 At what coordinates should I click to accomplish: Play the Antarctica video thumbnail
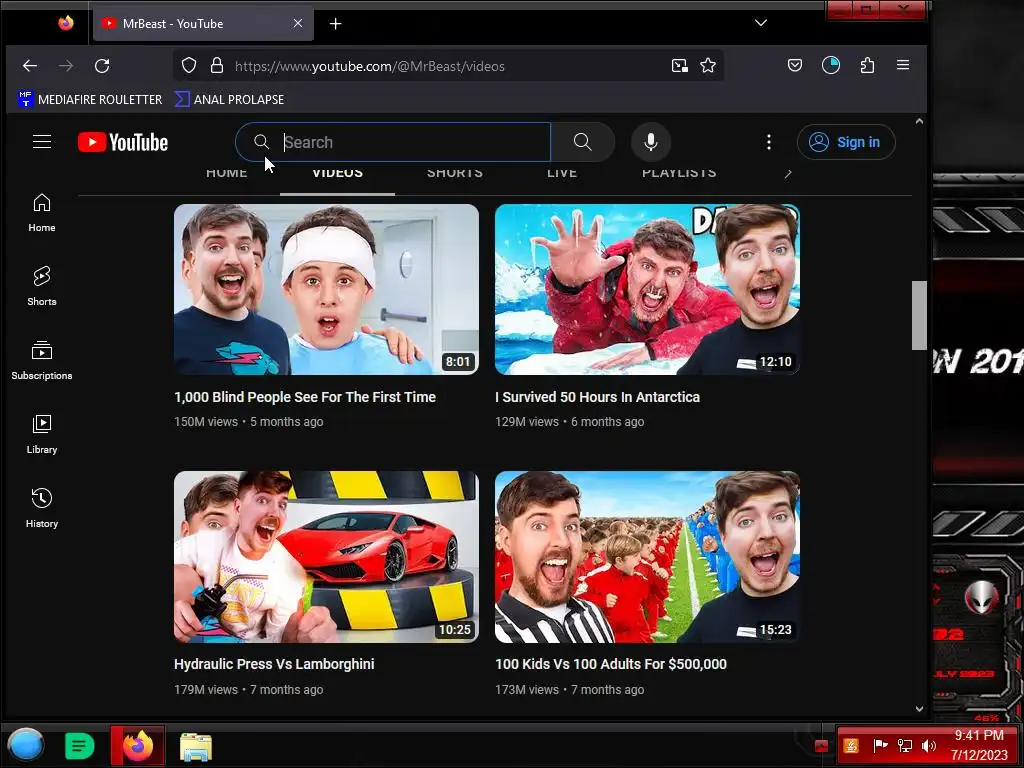click(x=647, y=289)
